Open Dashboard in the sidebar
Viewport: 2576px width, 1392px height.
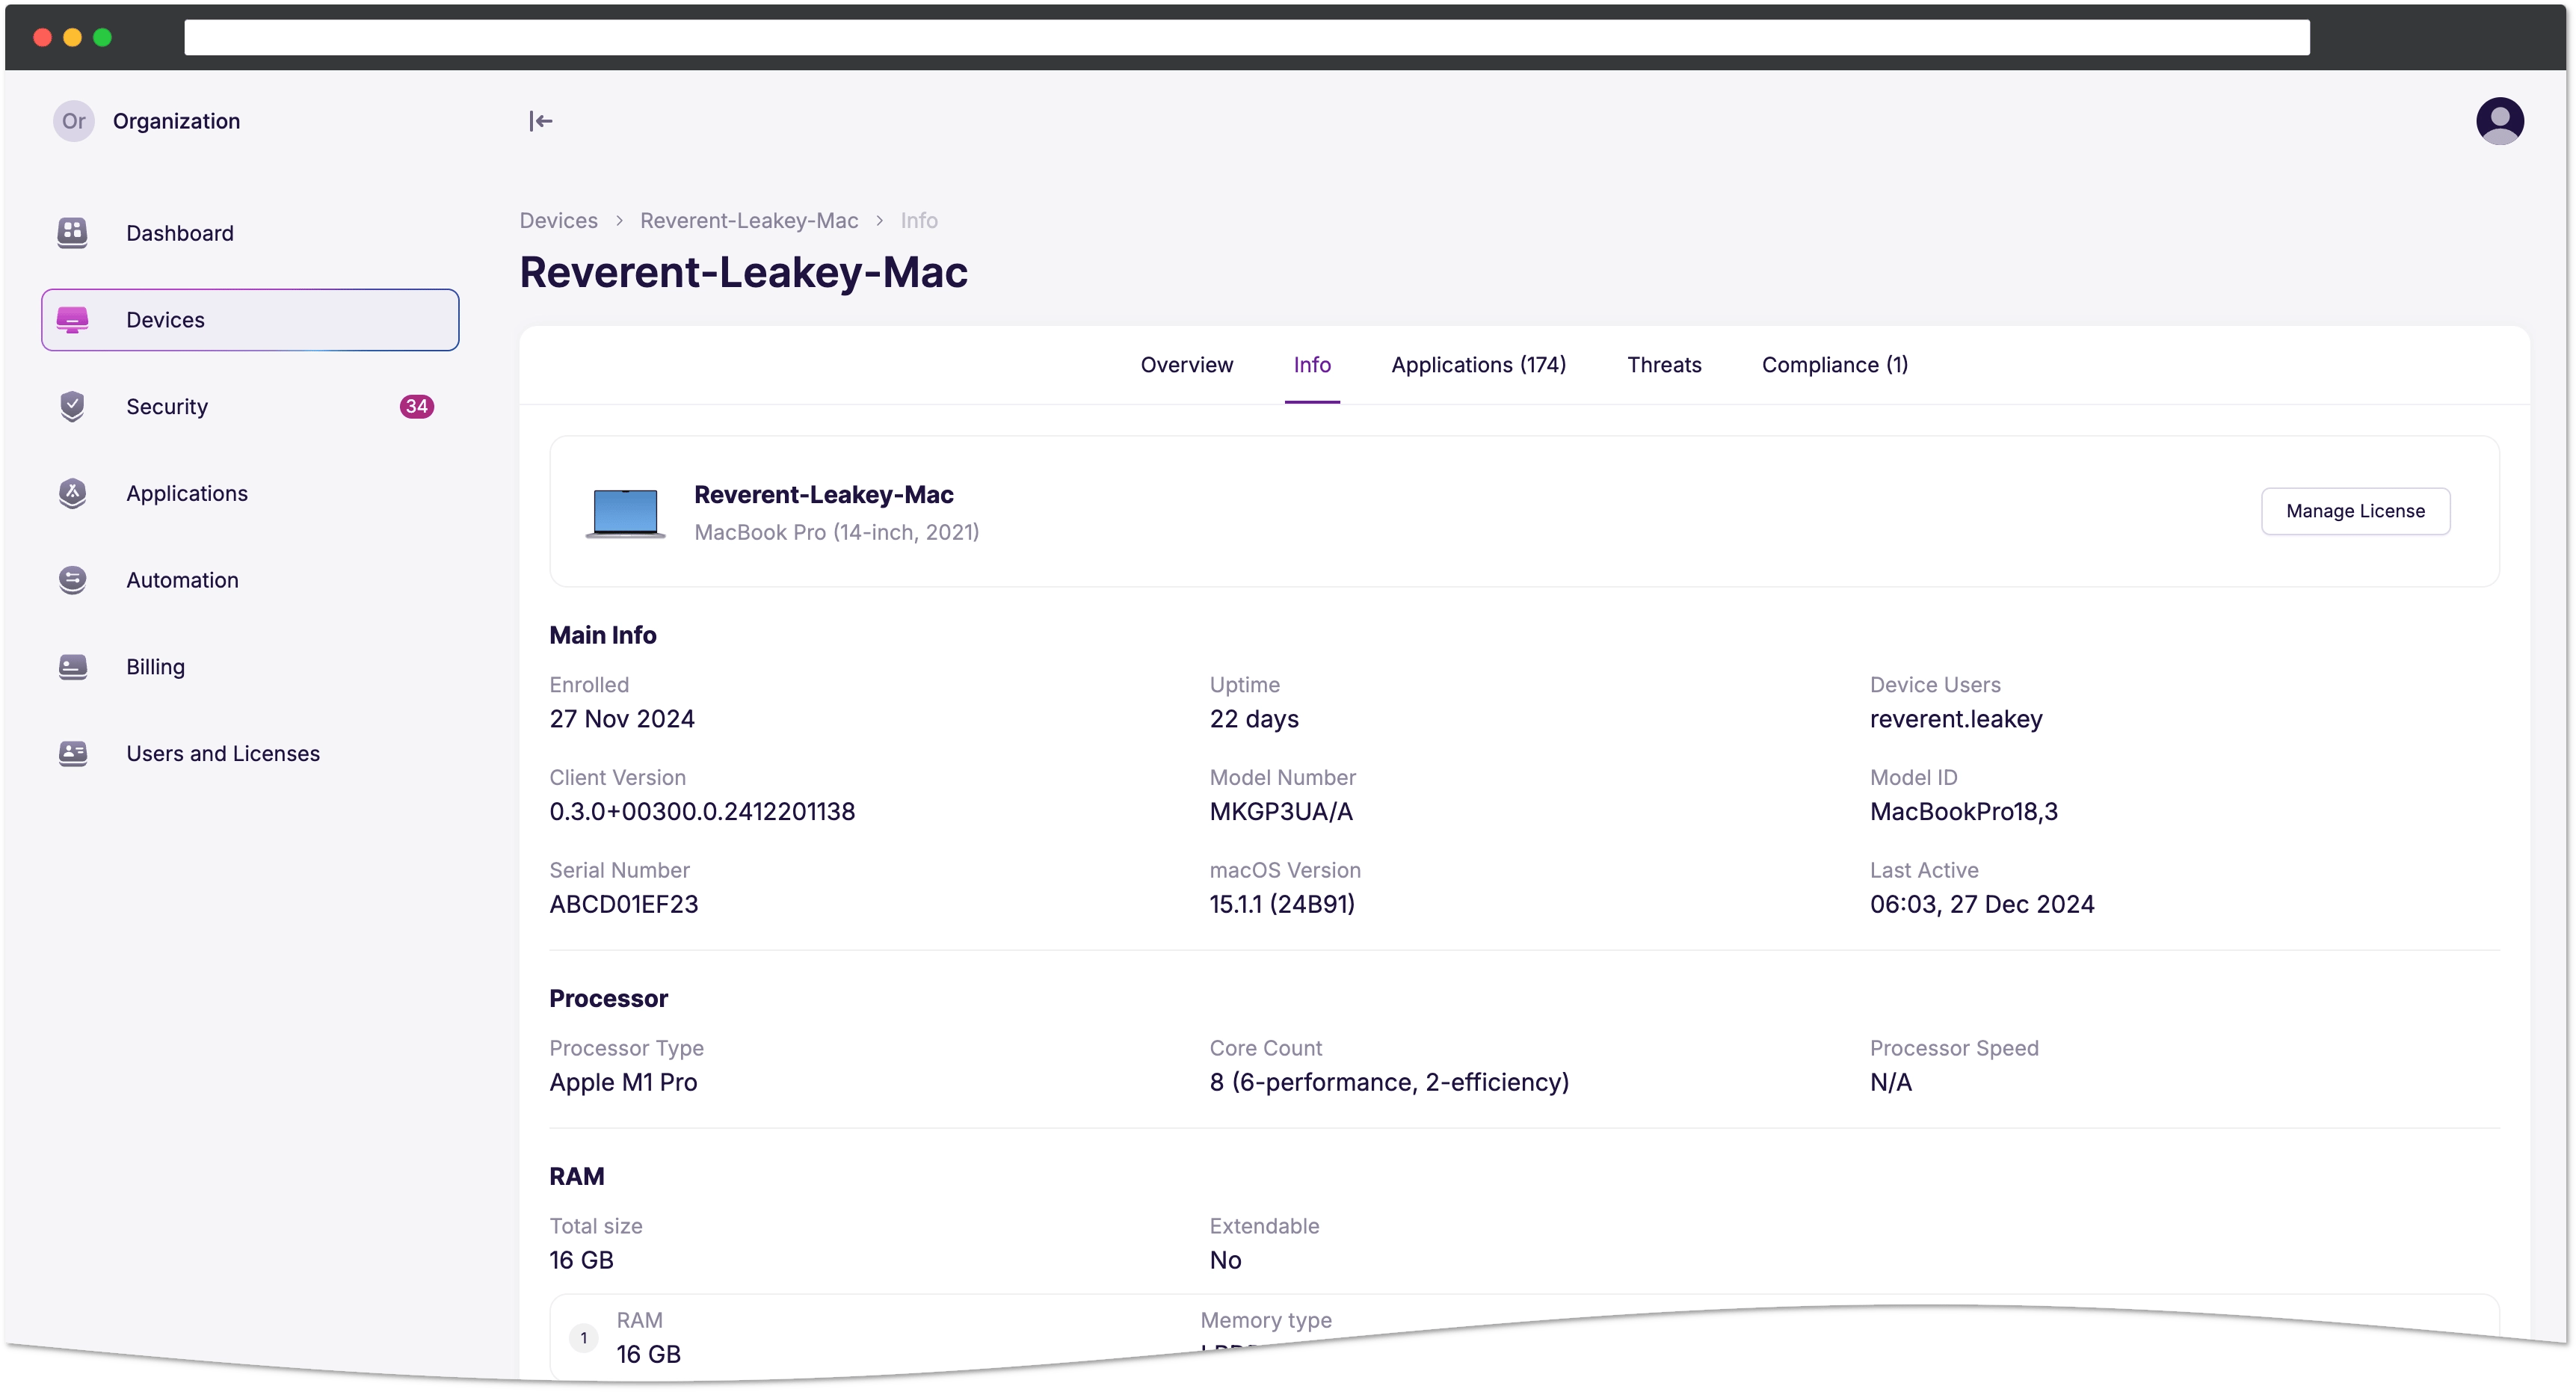click(x=250, y=233)
